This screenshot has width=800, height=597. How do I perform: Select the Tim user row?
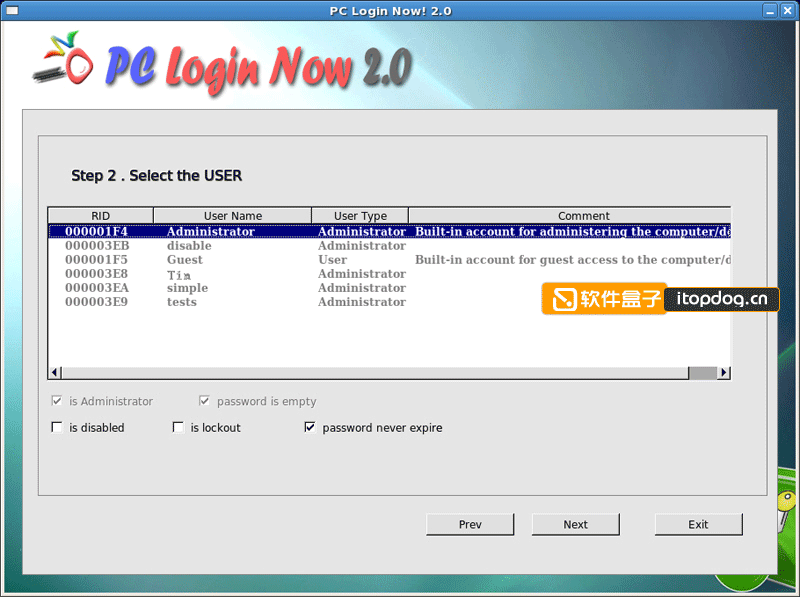click(x=390, y=274)
